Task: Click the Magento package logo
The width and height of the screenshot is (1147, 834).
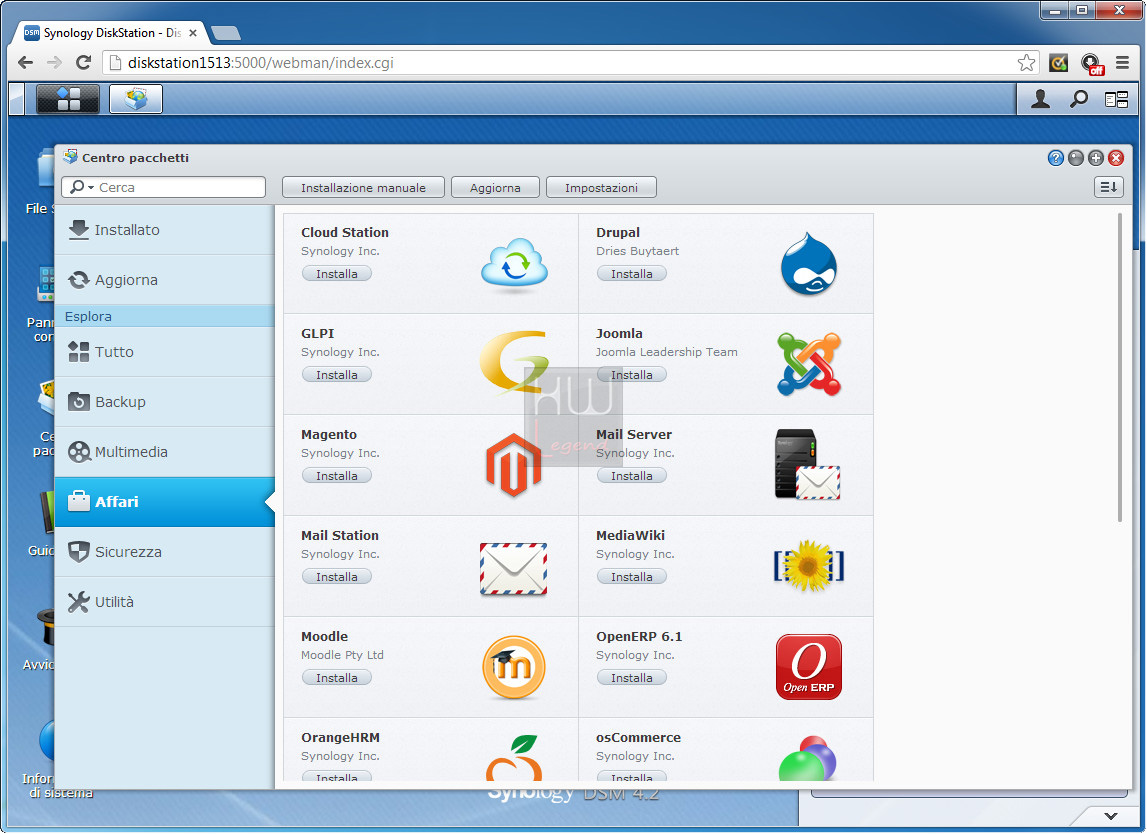Action: 514,465
